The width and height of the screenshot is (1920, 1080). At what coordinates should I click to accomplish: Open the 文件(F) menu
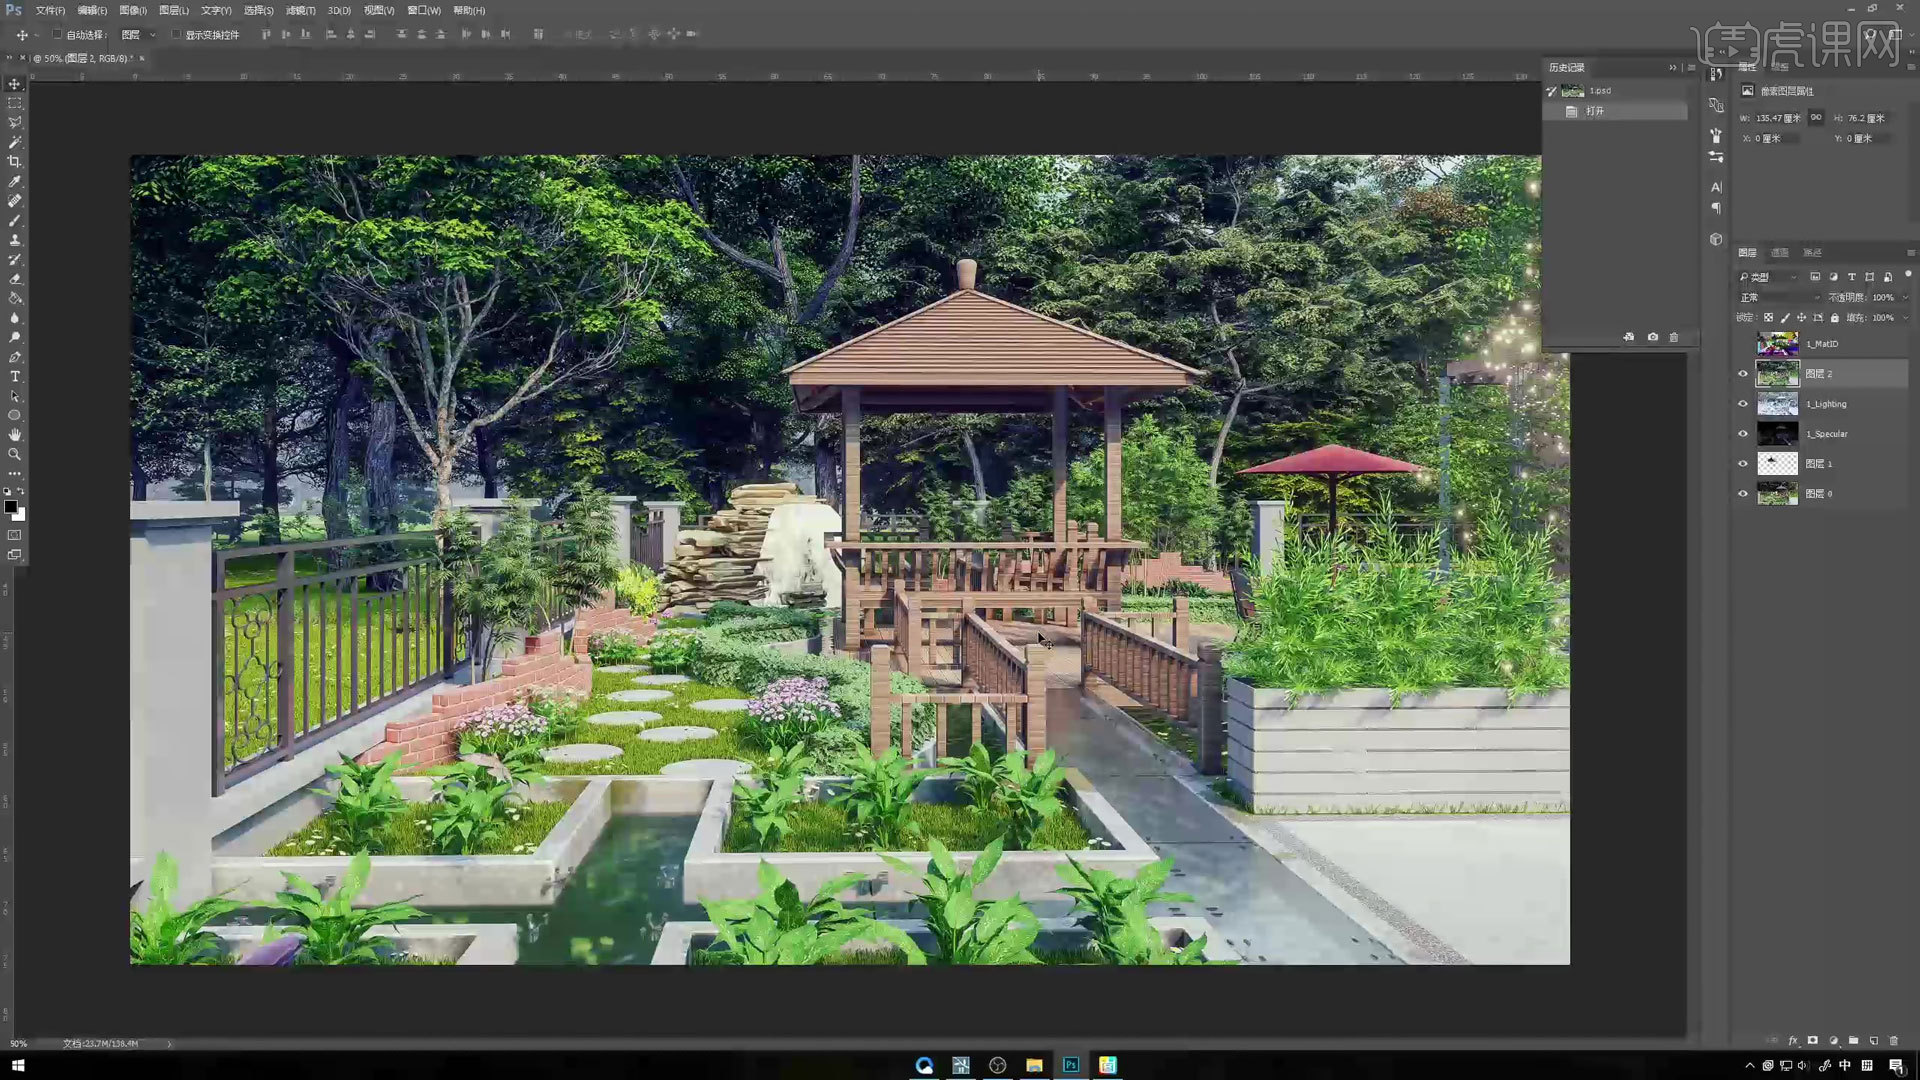pos(50,10)
